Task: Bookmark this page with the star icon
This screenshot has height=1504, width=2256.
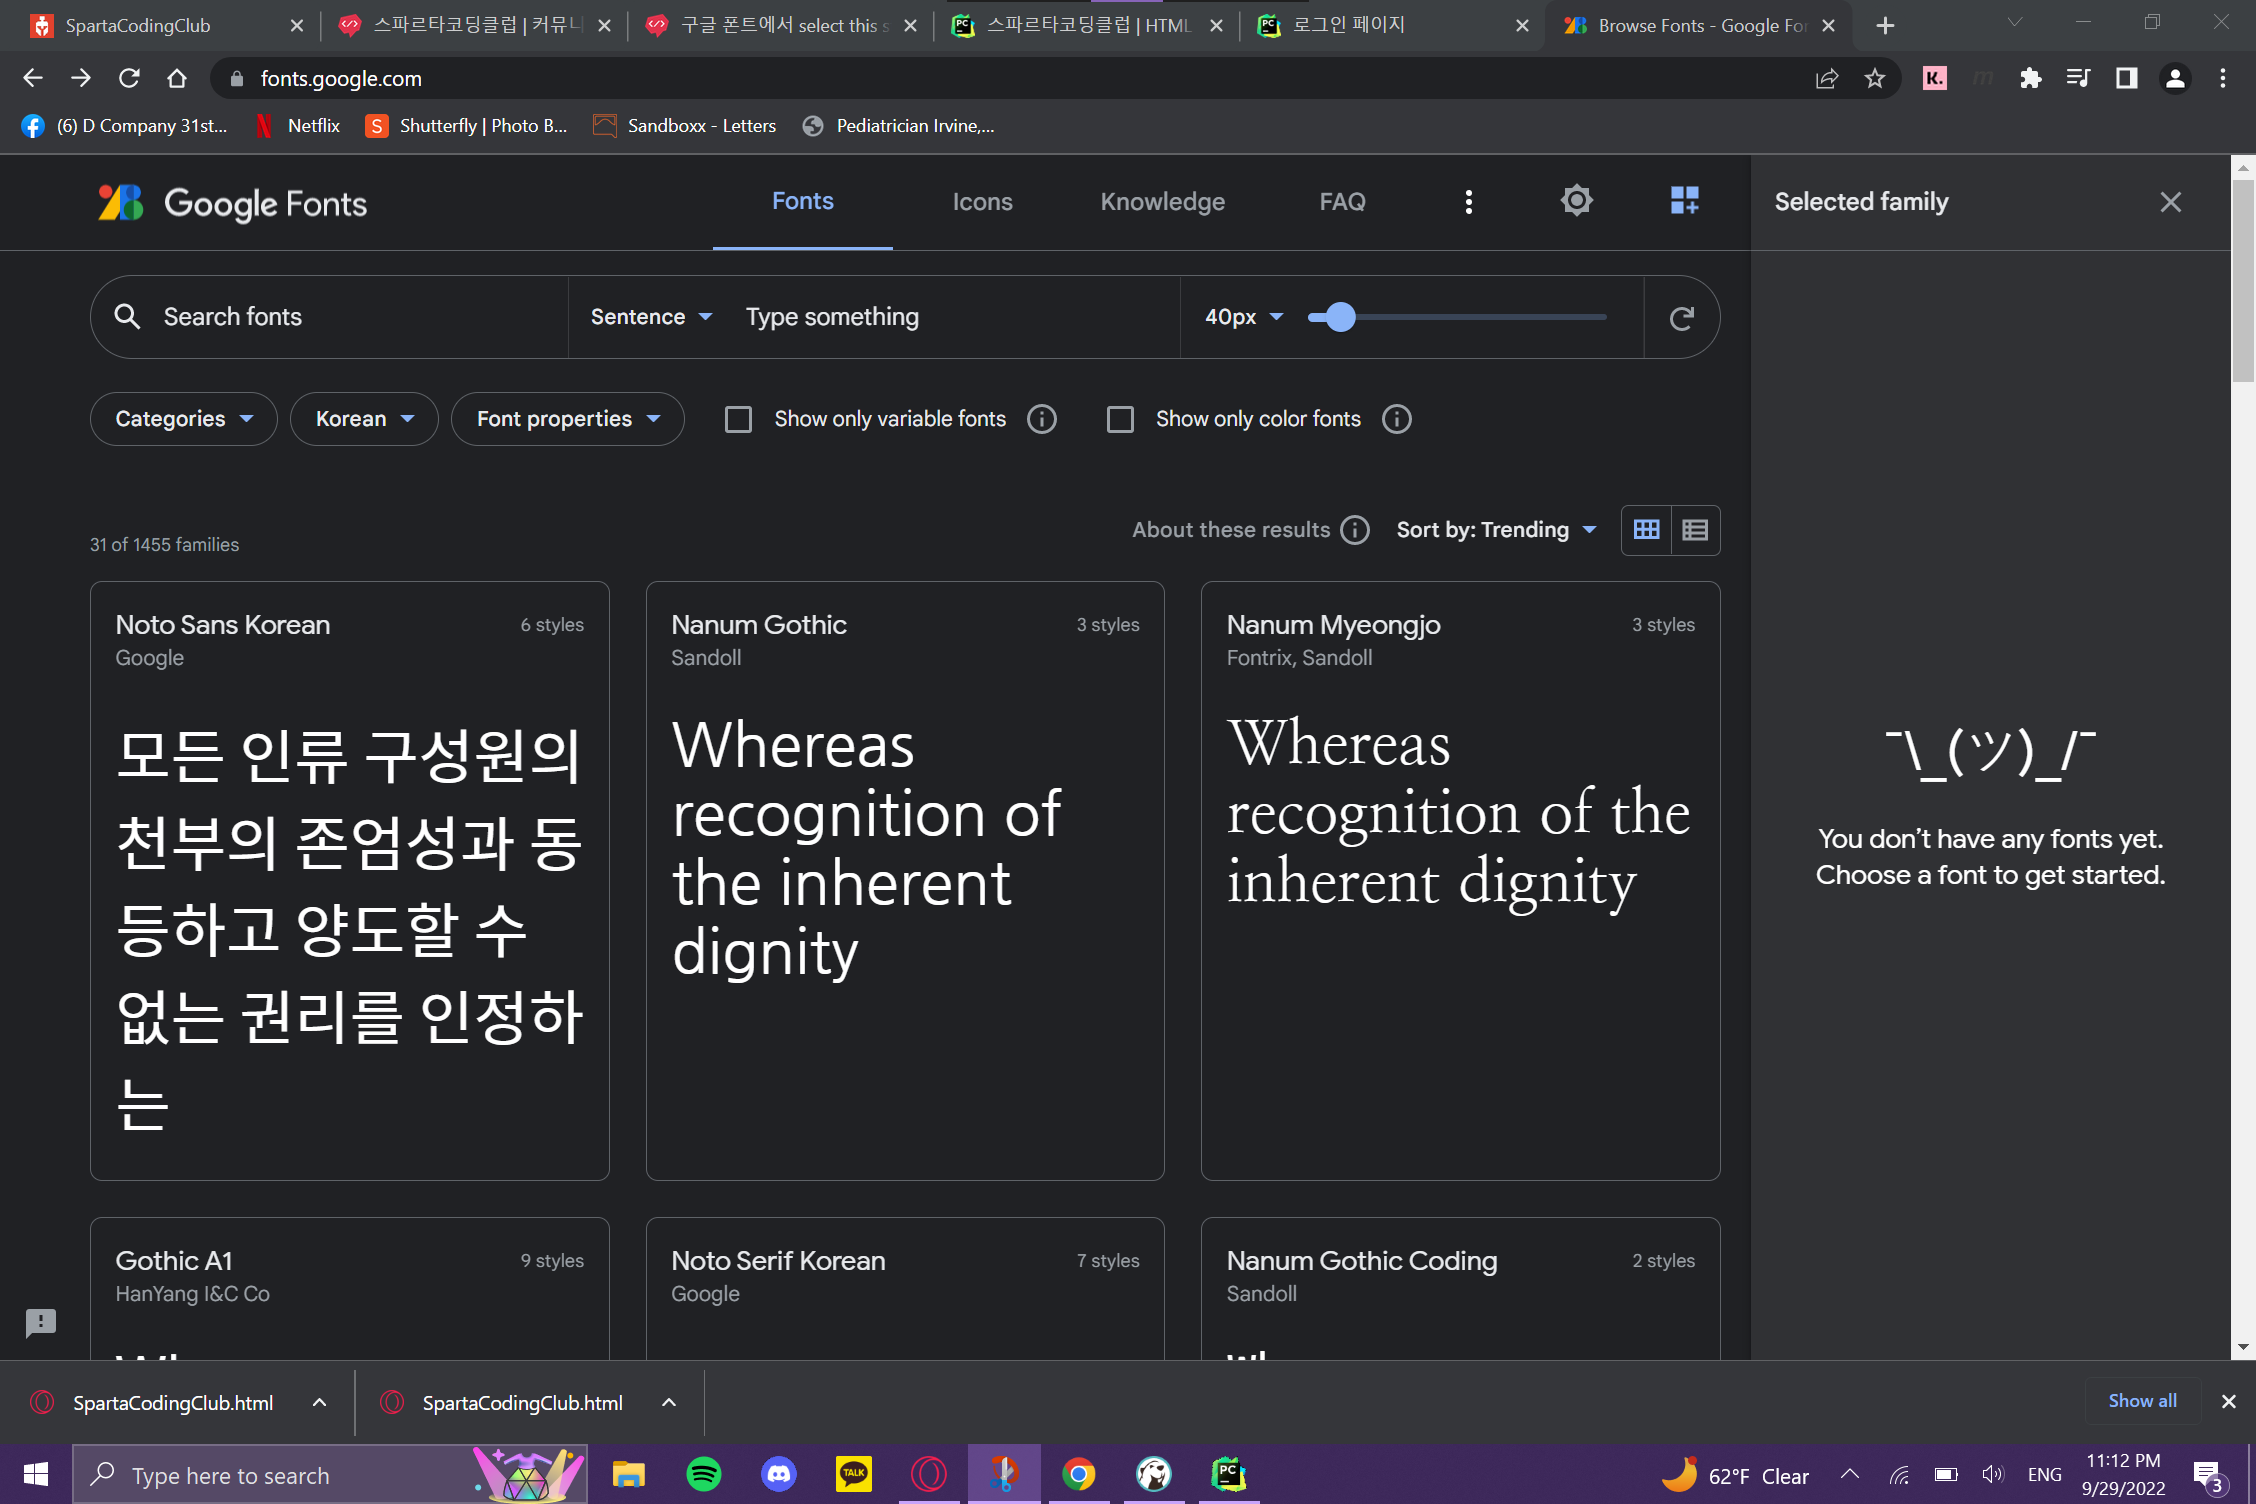Action: pos(1875,78)
